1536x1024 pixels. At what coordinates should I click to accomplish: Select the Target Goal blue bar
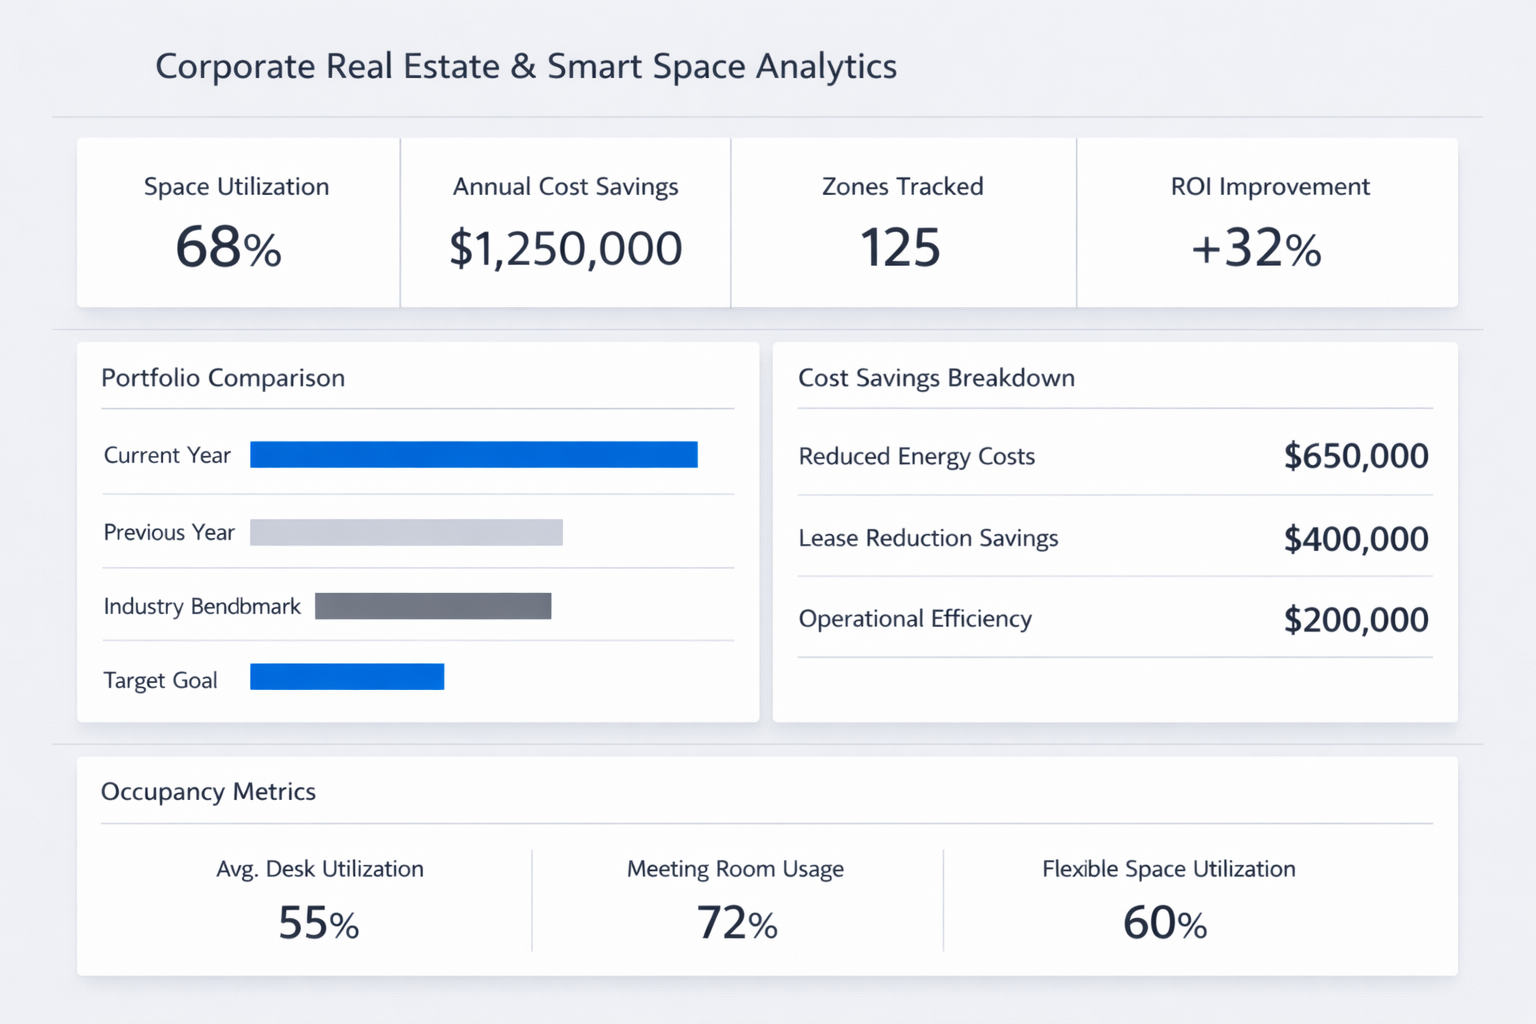346,677
